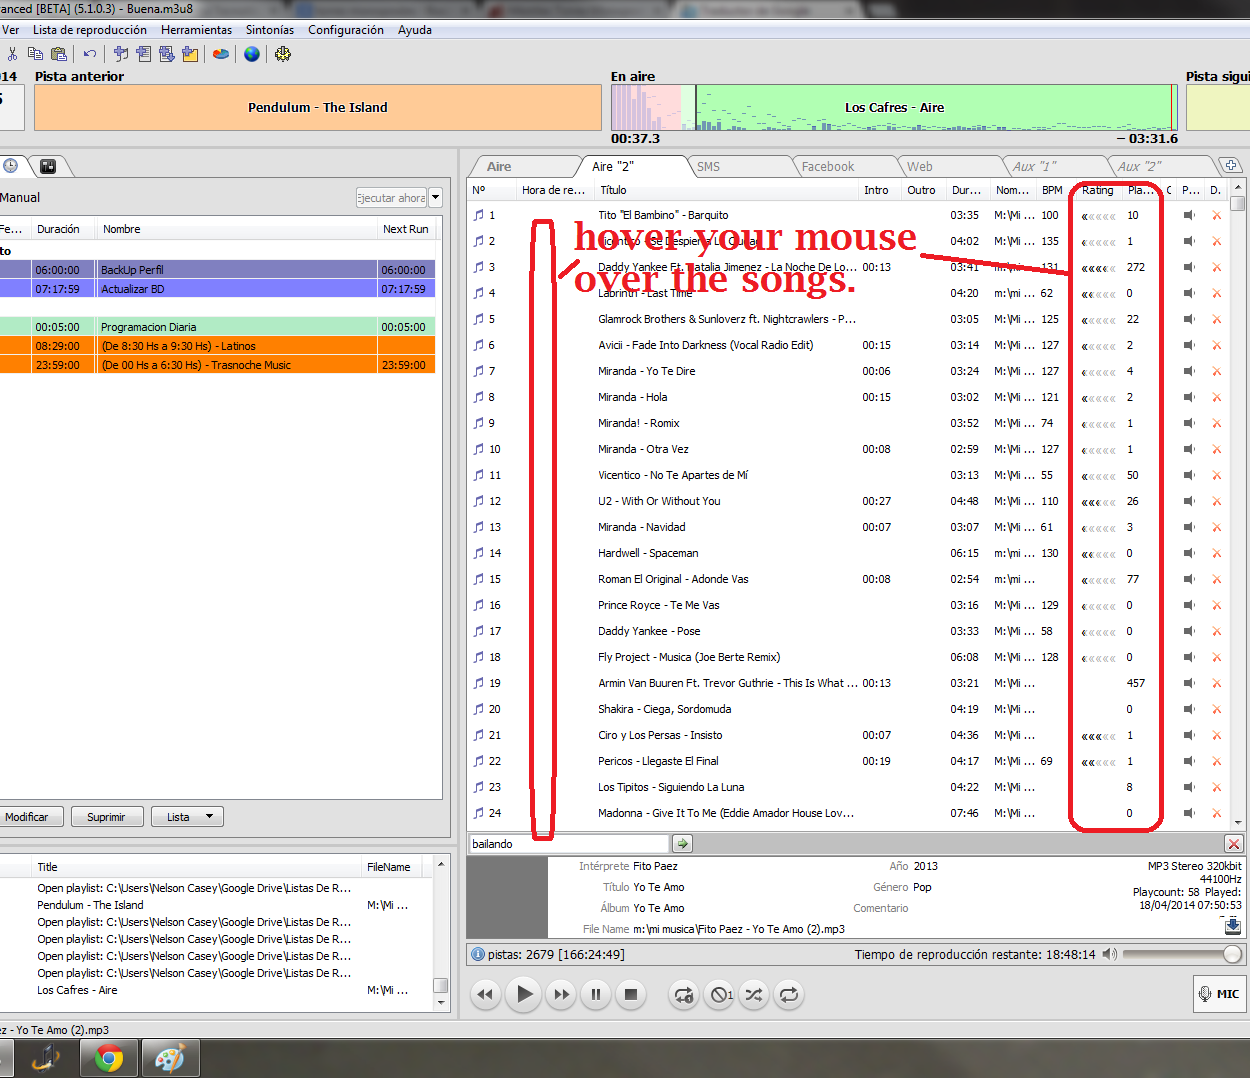1250x1080 pixels.
Task: Toggle the stop-after-one-track button
Action: click(720, 994)
